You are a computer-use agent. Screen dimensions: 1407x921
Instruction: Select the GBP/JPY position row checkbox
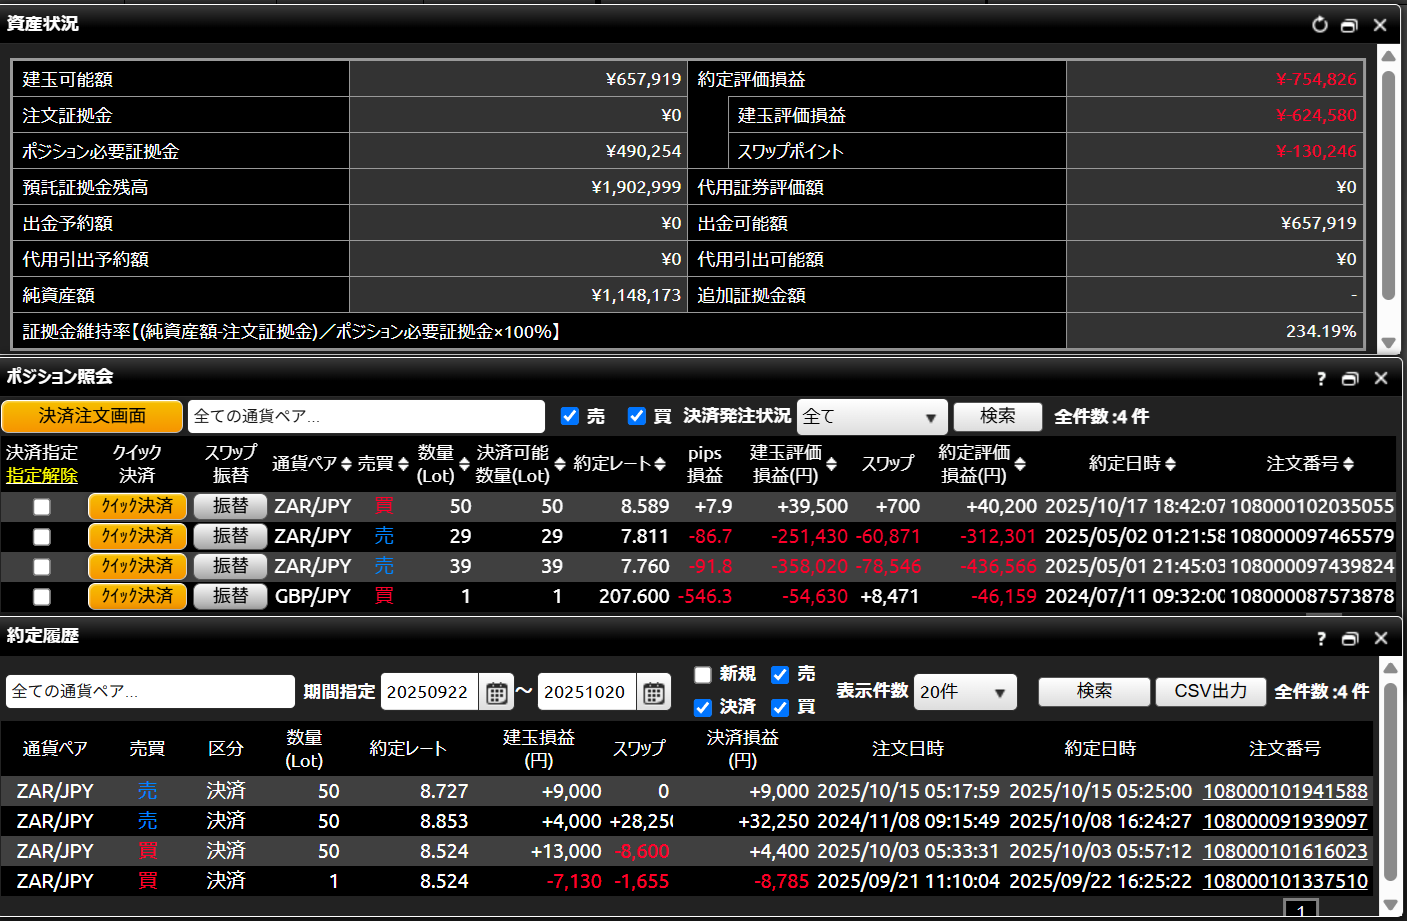(x=41, y=597)
